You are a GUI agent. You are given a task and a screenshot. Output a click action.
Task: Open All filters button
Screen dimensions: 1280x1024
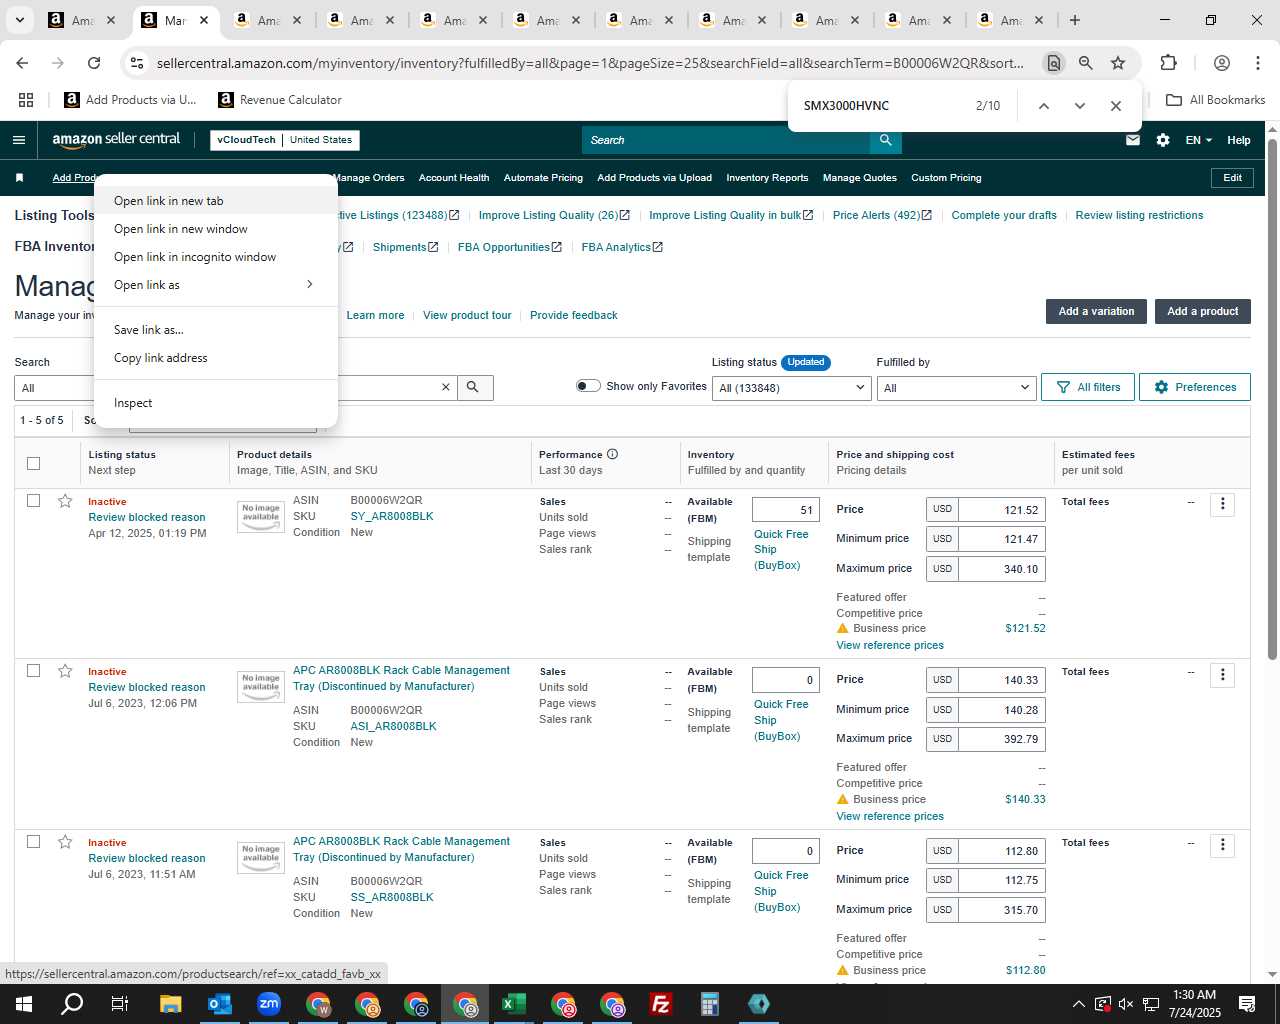tap(1088, 387)
